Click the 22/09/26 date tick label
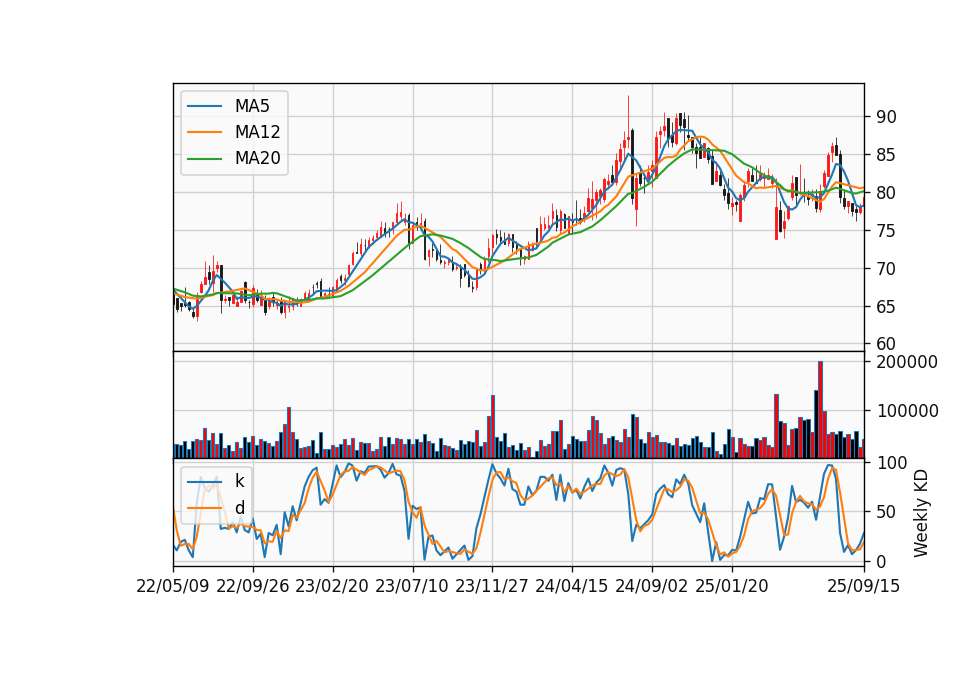Screen dimensions: 960x690 [253, 586]
